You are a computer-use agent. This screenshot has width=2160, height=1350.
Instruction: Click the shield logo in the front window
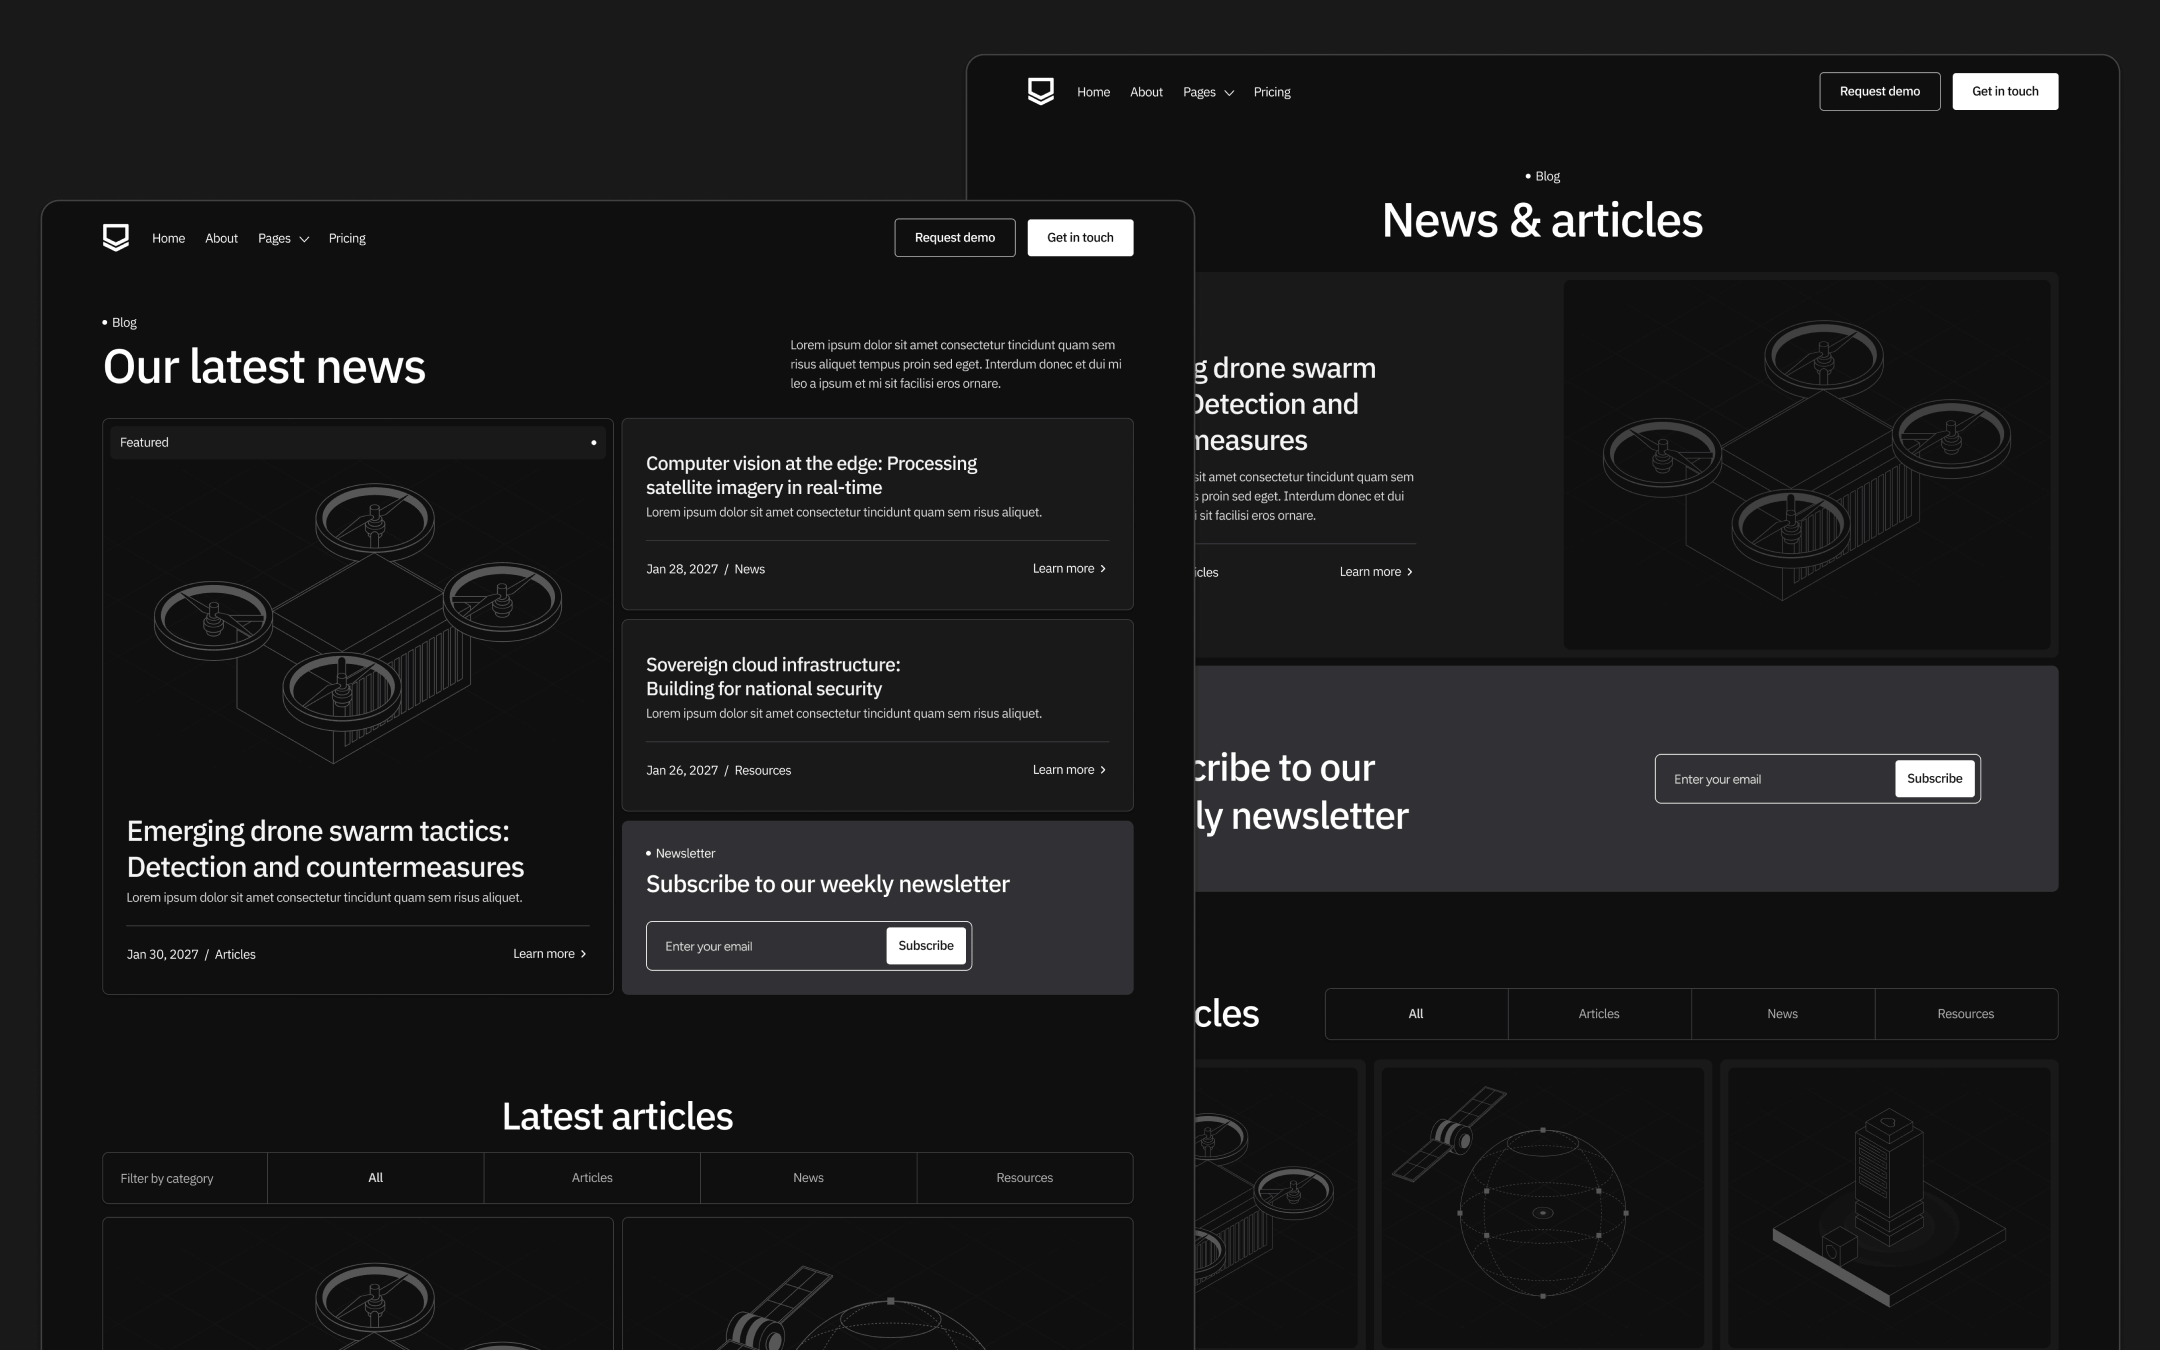point(116,237)
